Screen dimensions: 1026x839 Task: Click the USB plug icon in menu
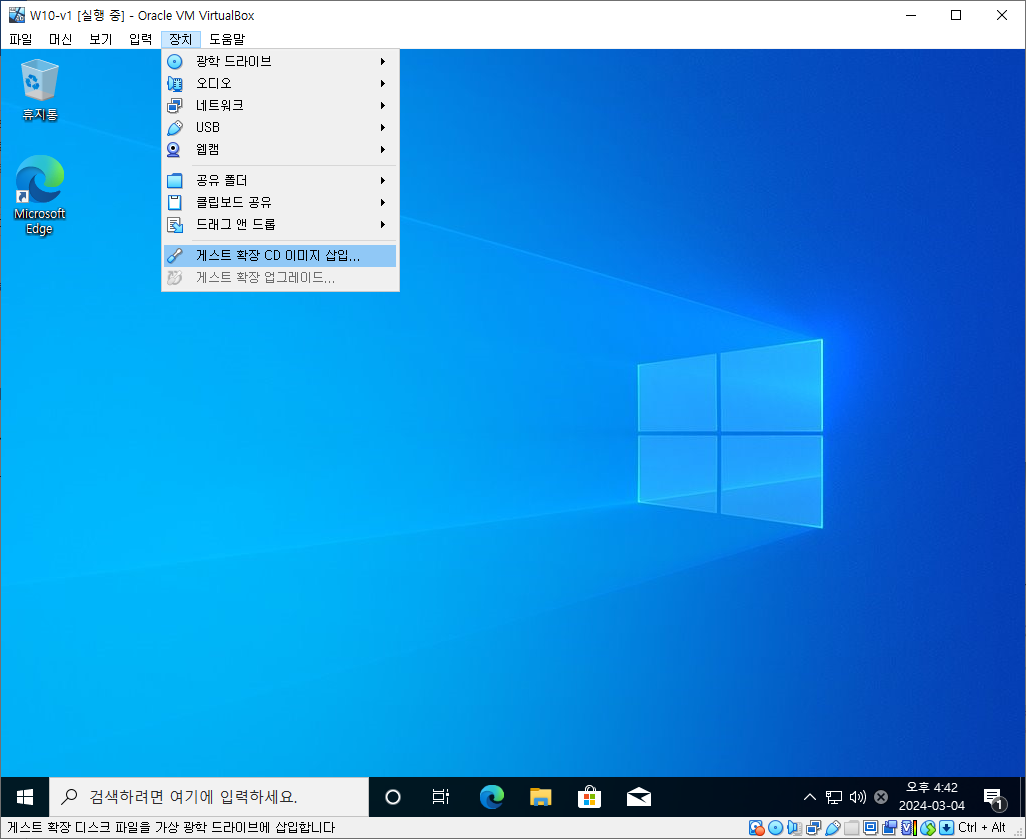click(175, 128)
